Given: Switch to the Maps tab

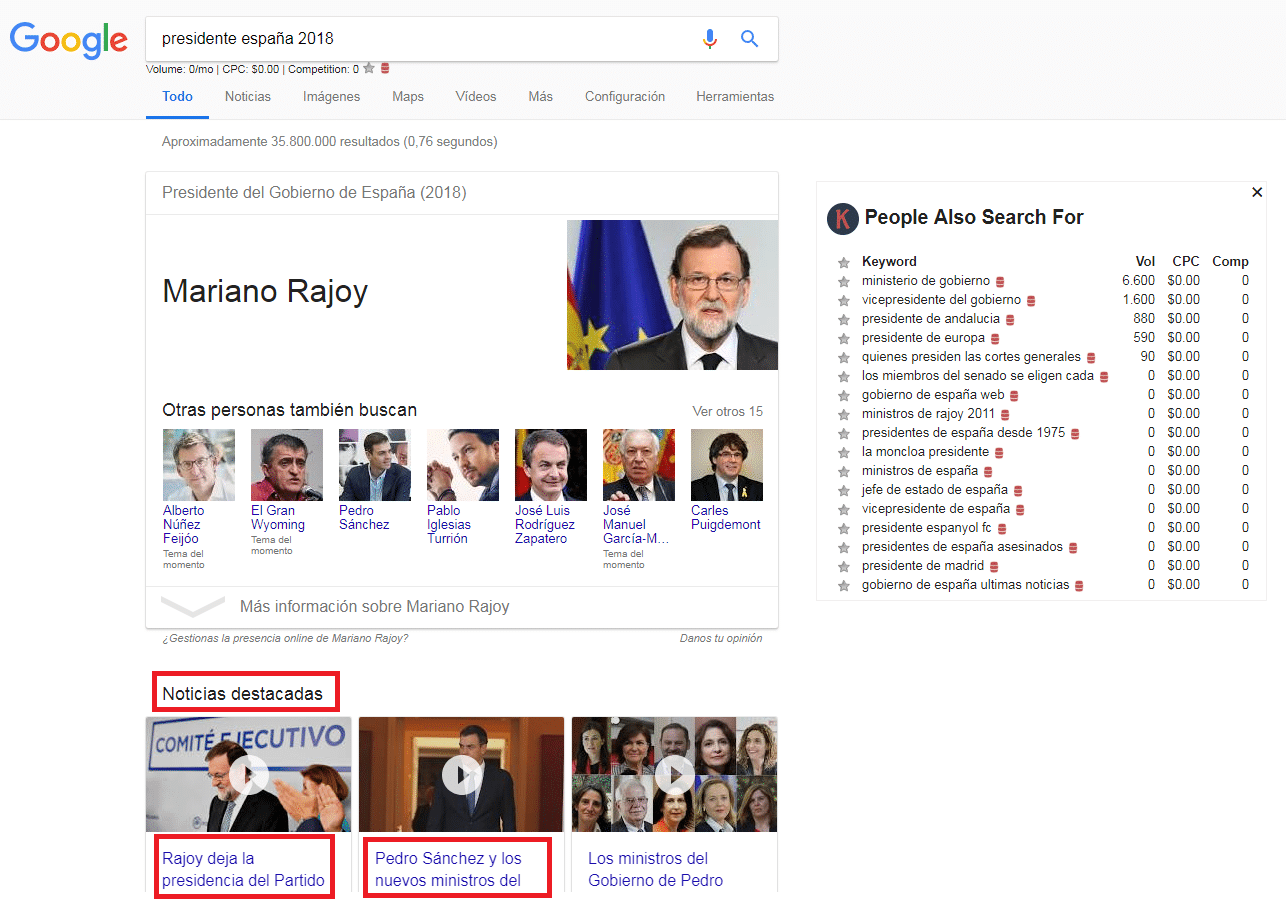Looking at the screenshot, I should point(408,97).
